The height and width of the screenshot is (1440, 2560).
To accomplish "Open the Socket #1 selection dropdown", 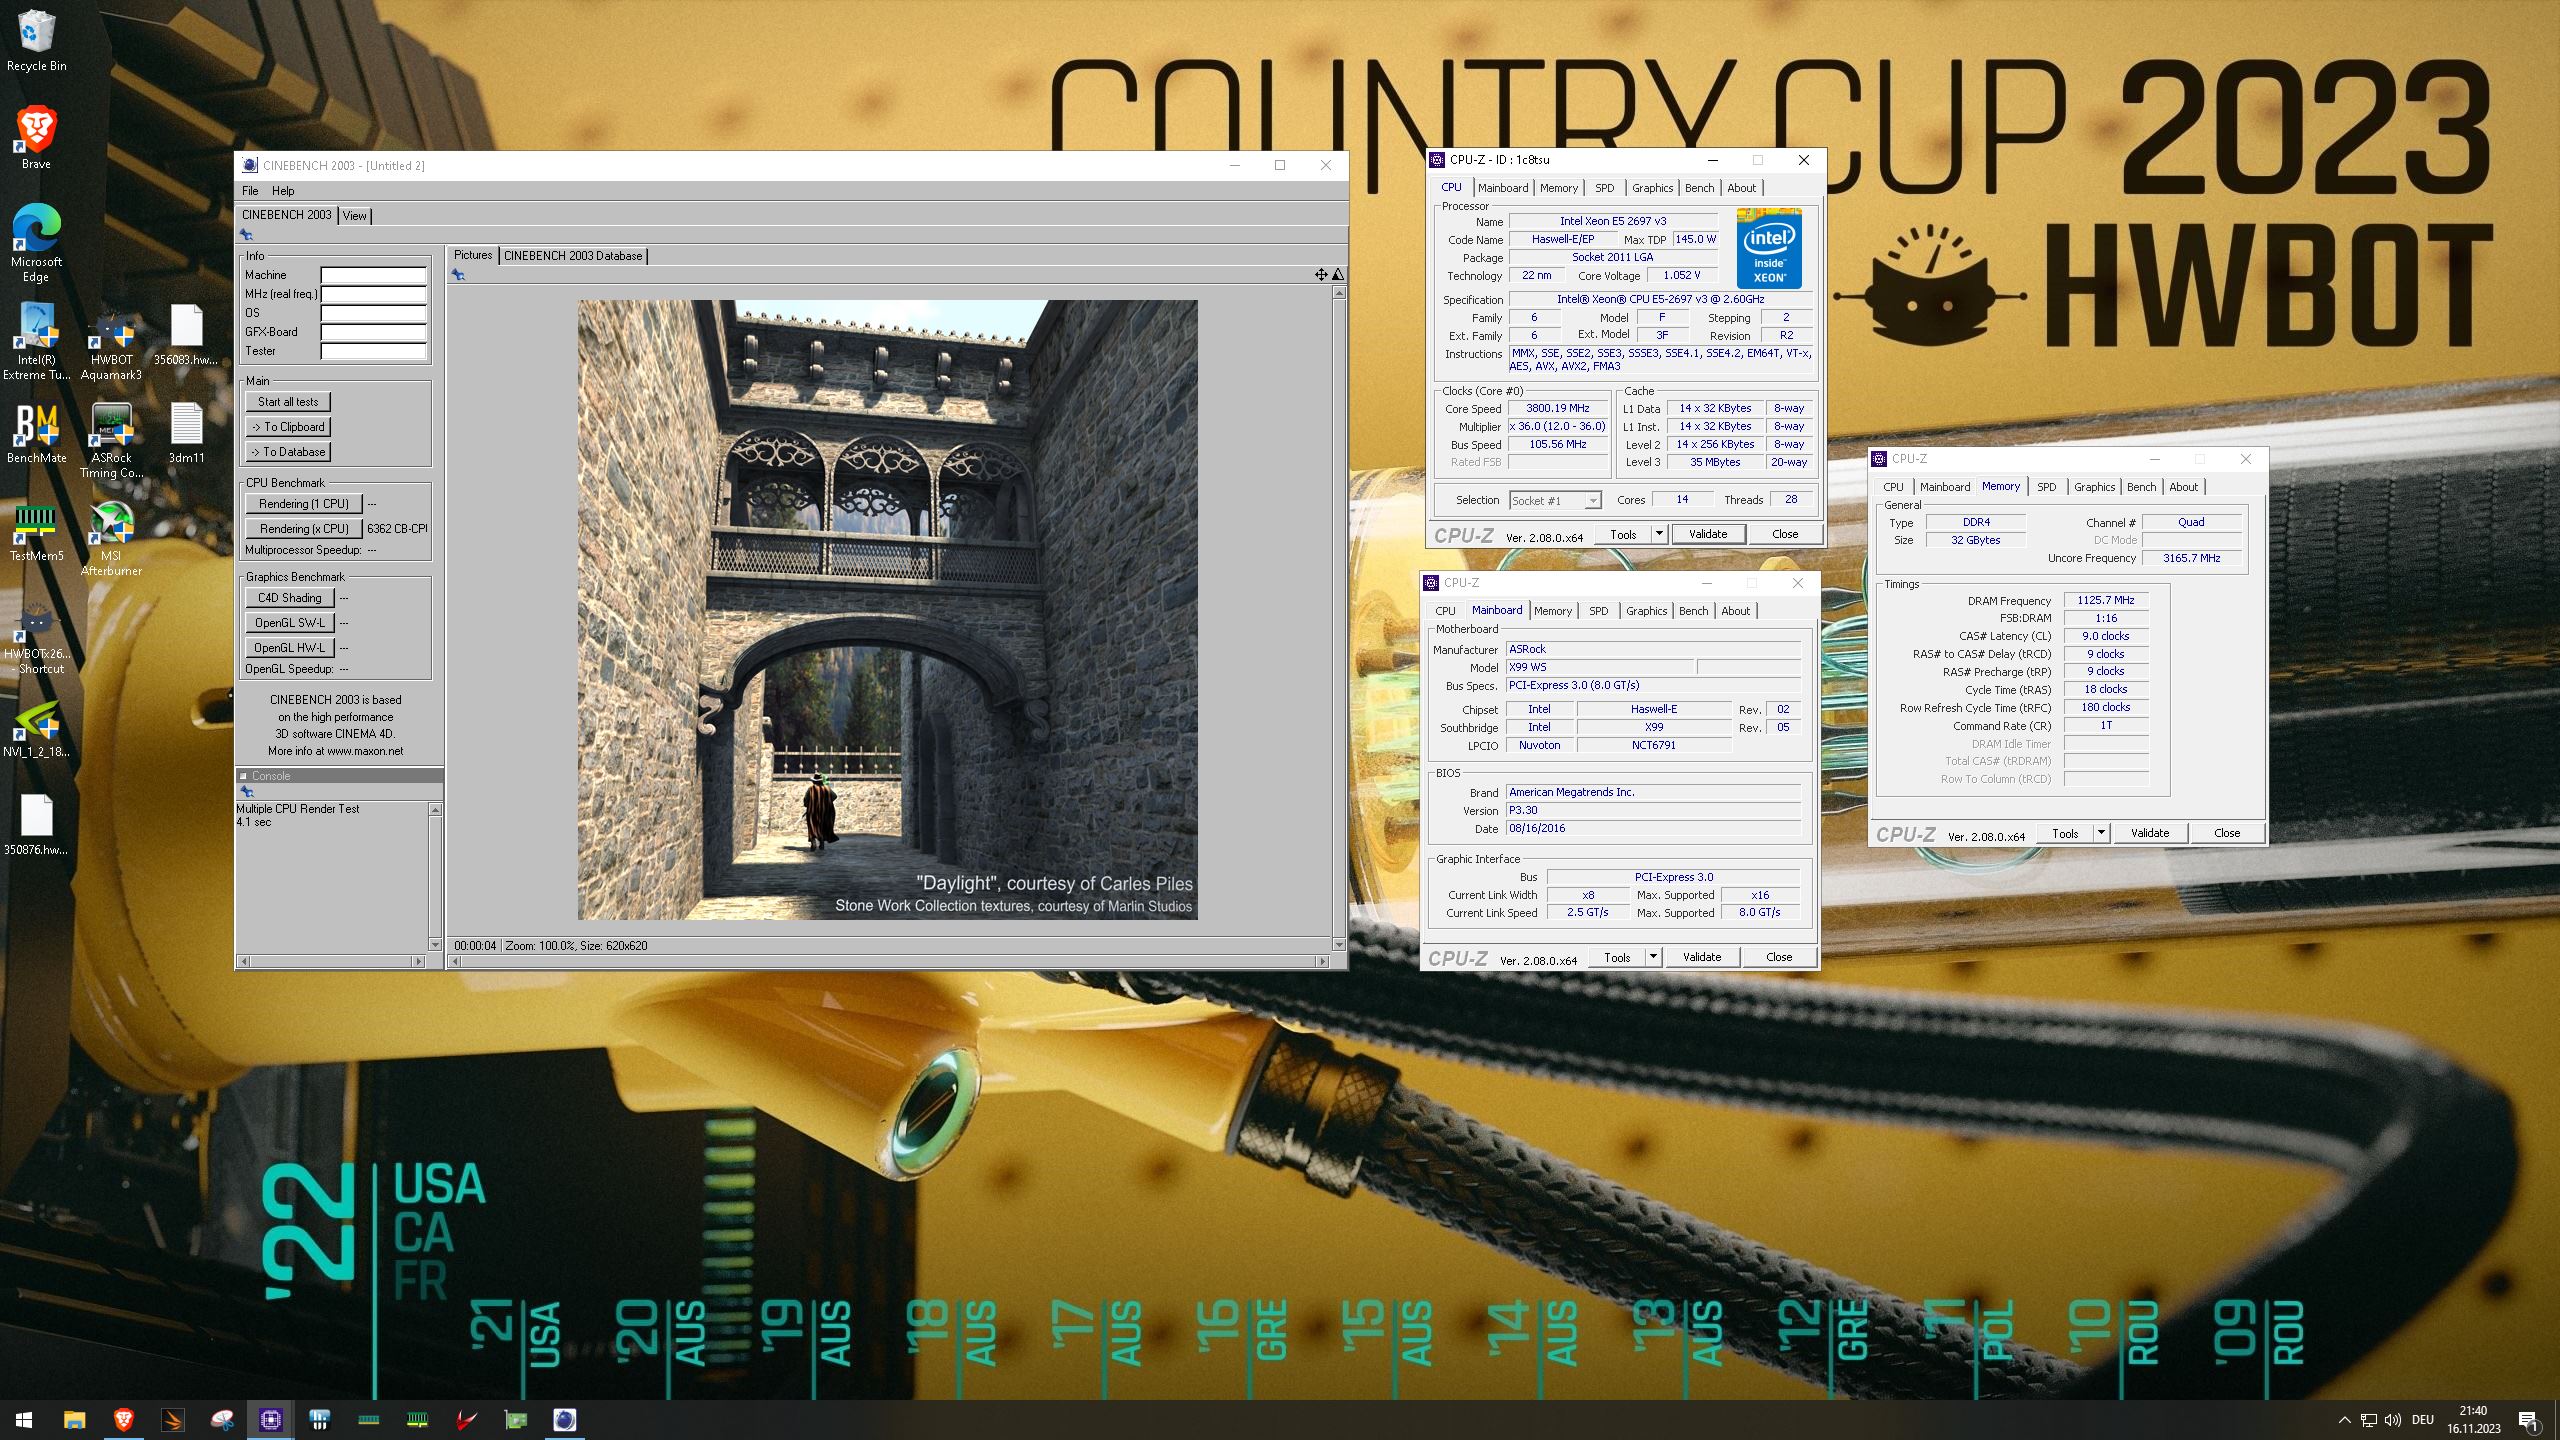I will click(x=1555, y=500).
